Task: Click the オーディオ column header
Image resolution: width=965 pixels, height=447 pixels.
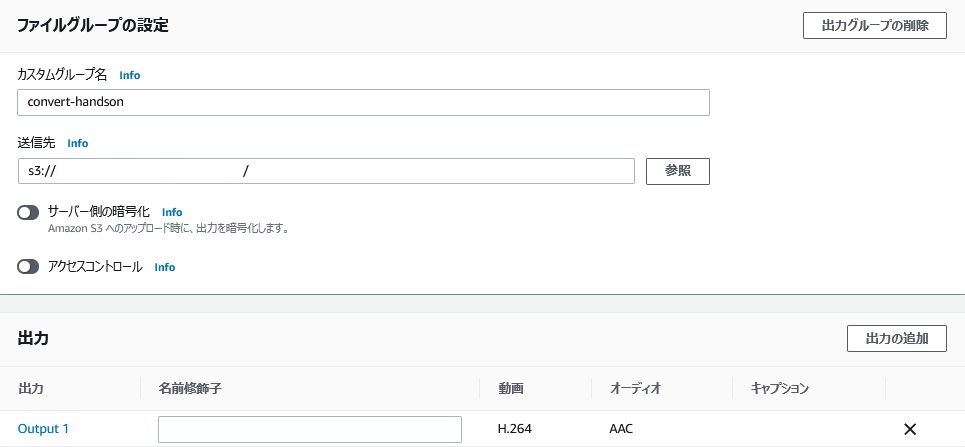Action: click(x=635, y=389)
